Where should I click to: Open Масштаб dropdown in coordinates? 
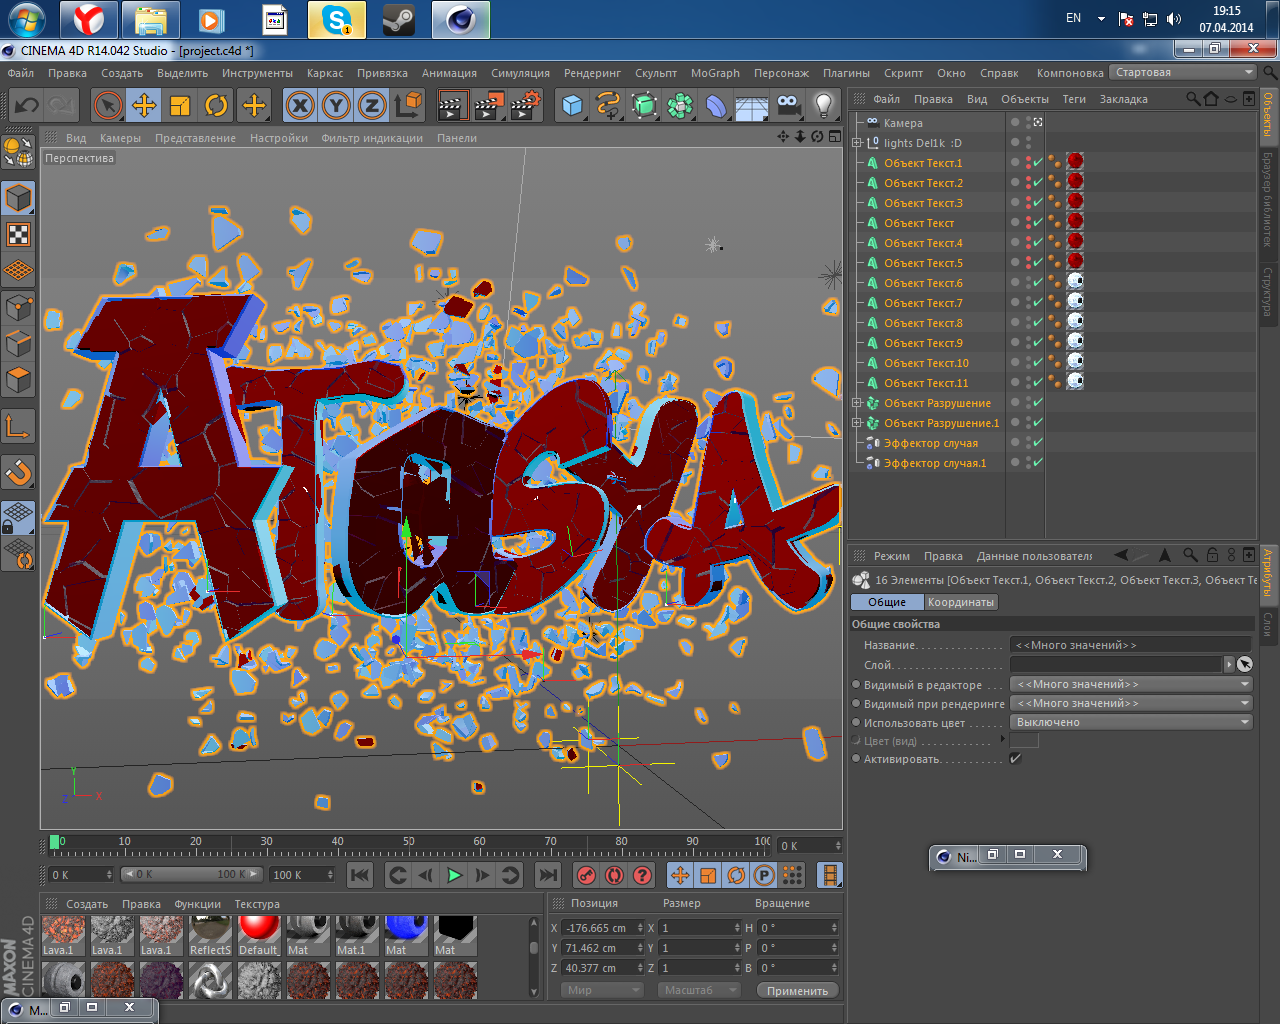click(x=699, y=990)
